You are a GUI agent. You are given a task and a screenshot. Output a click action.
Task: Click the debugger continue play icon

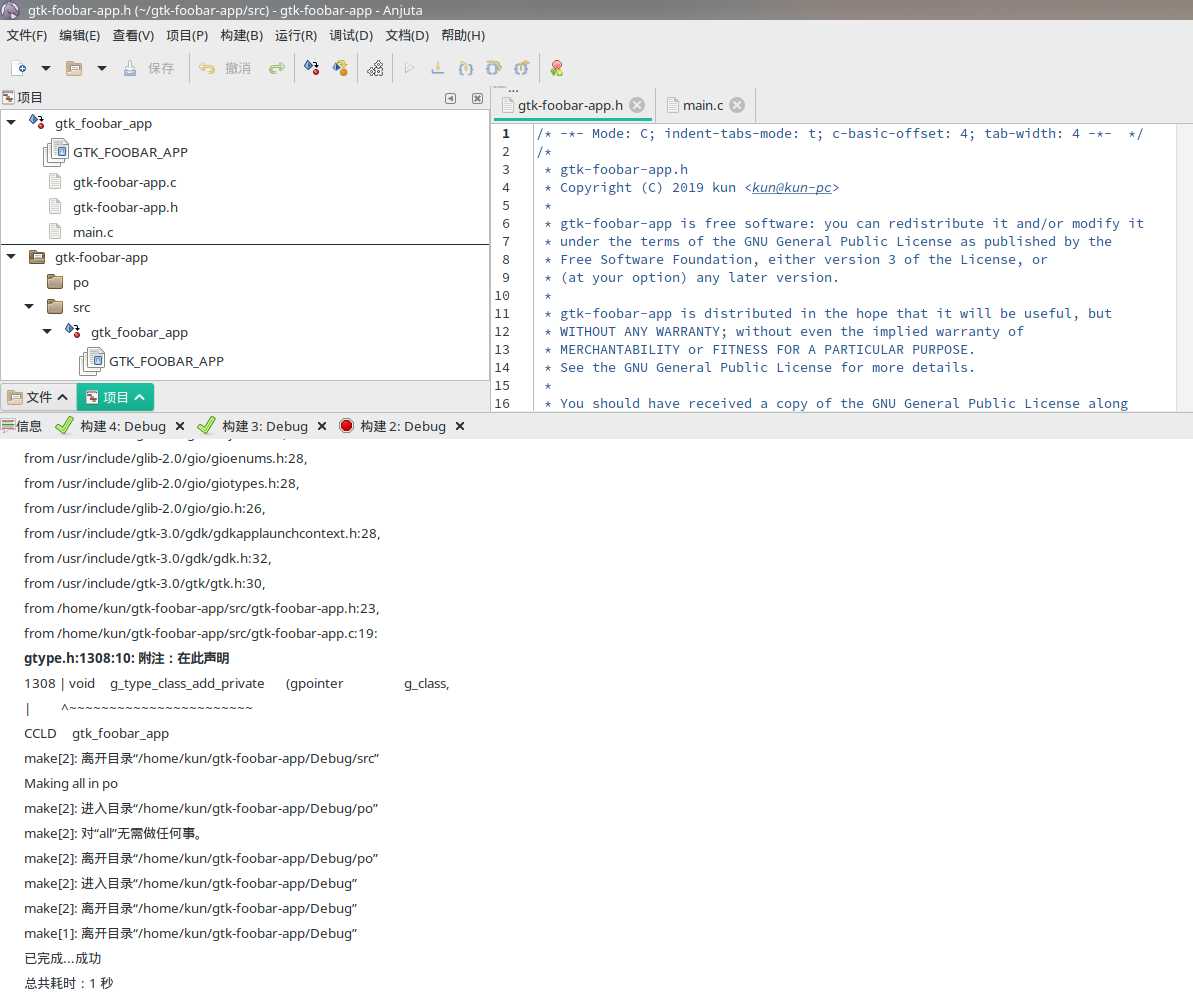[x=409, y=68]
